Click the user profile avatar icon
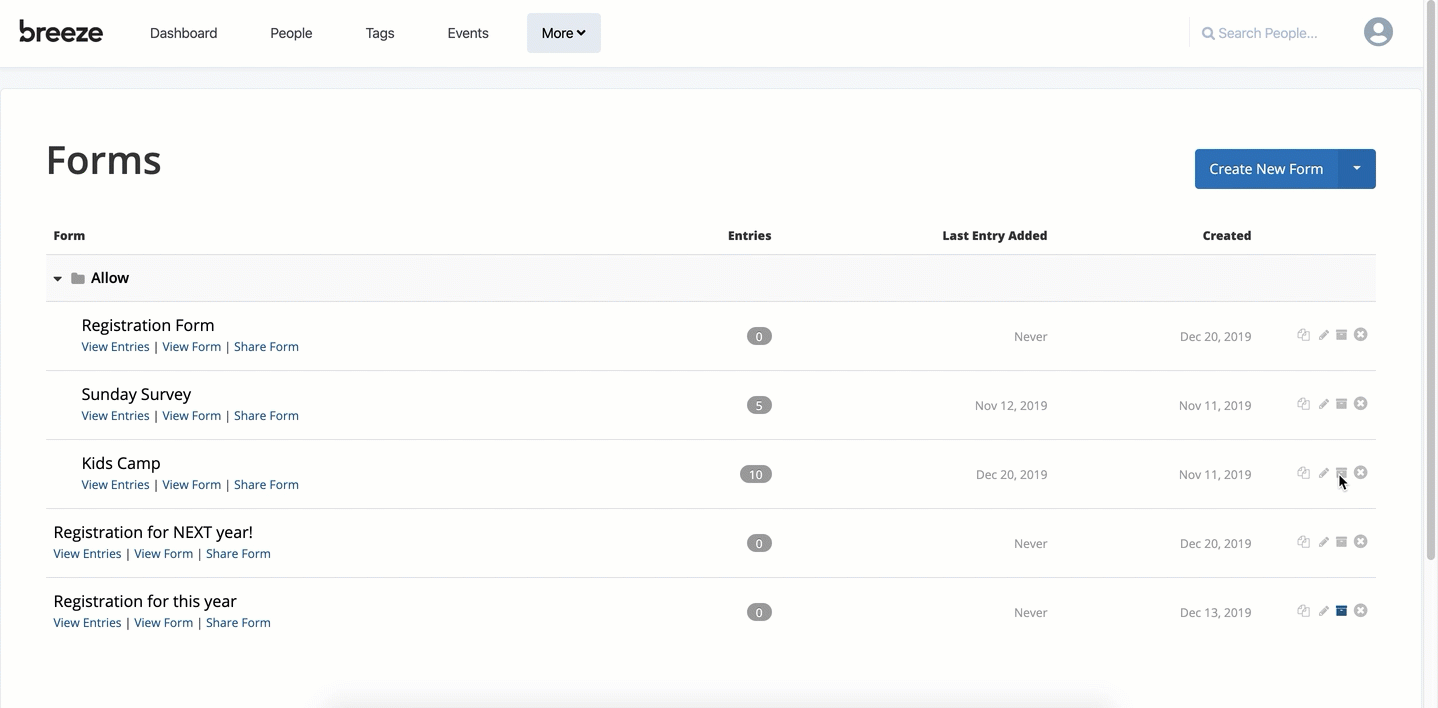1438x708 pixels. pos(1378,31)
